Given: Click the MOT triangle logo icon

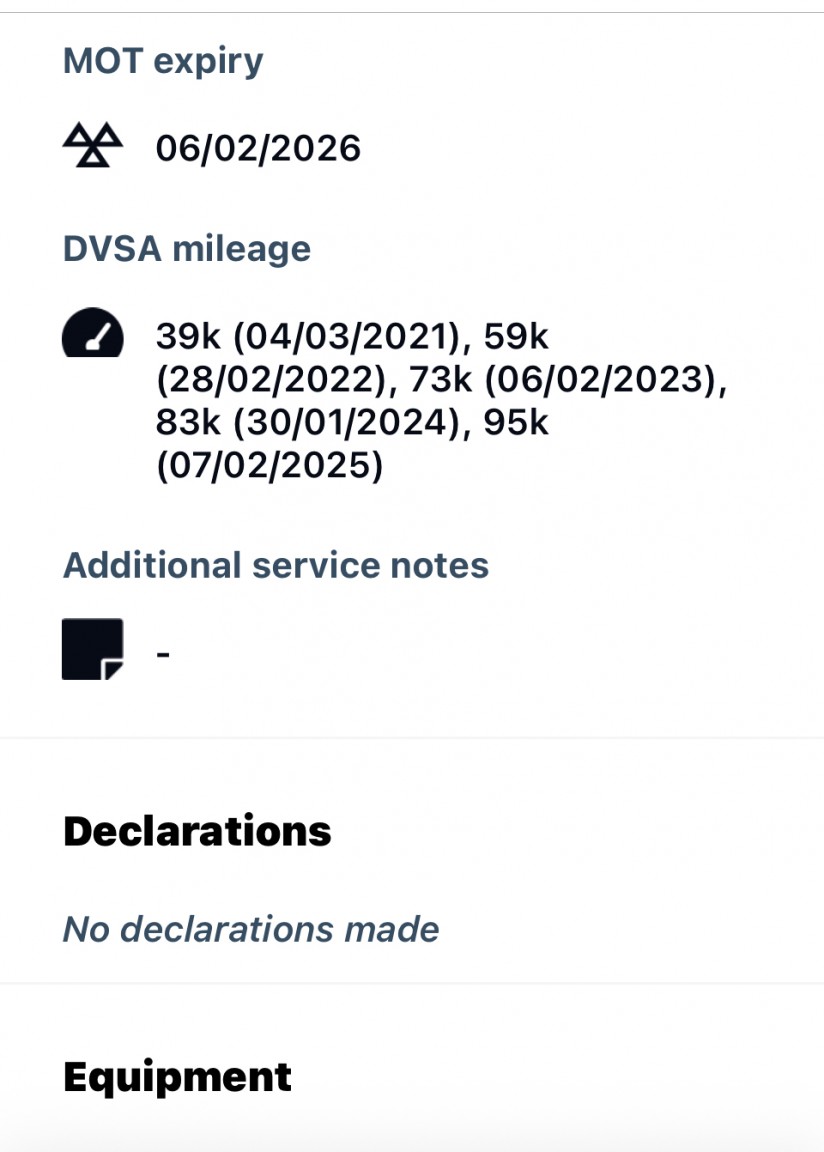Looking at the screenshot, I should pyautogui.click(x=92, y=148).
